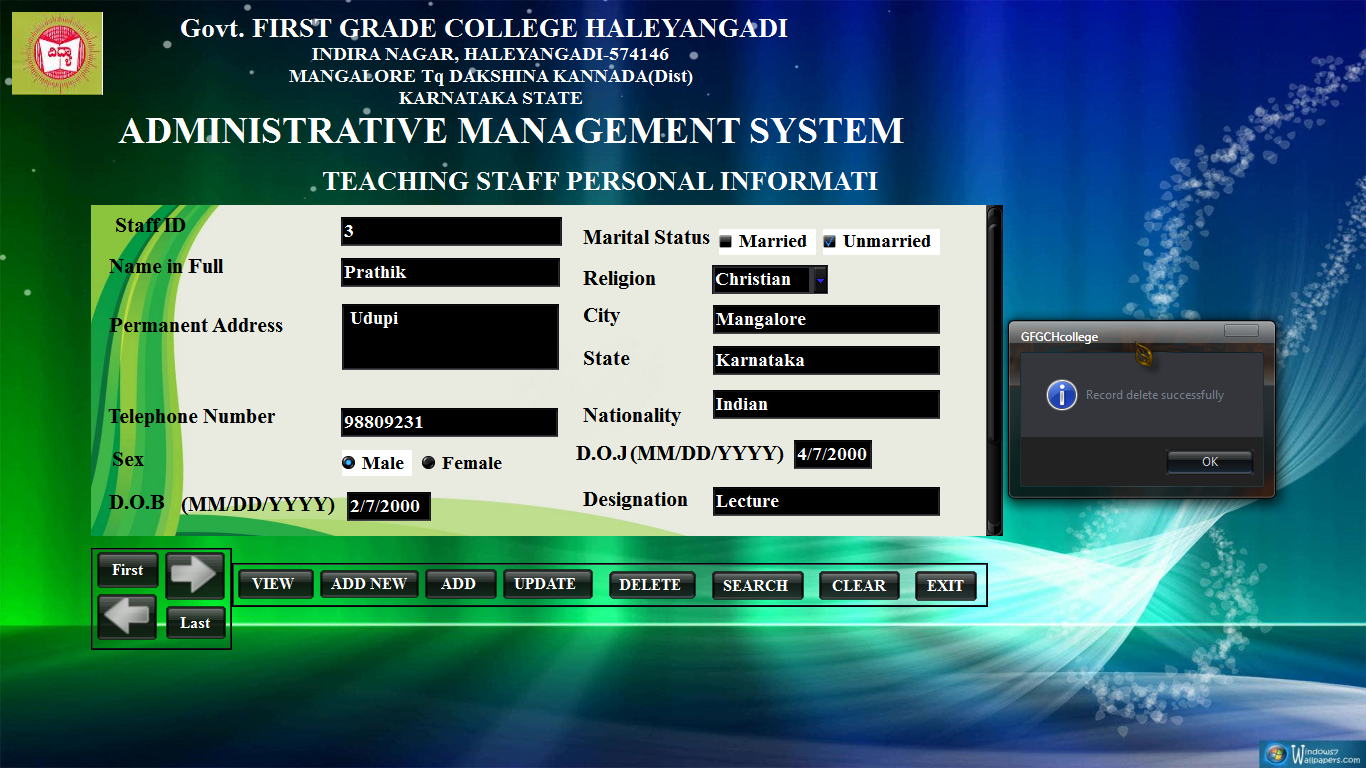Expand the Religion dropdown arrow

[820, 281]
